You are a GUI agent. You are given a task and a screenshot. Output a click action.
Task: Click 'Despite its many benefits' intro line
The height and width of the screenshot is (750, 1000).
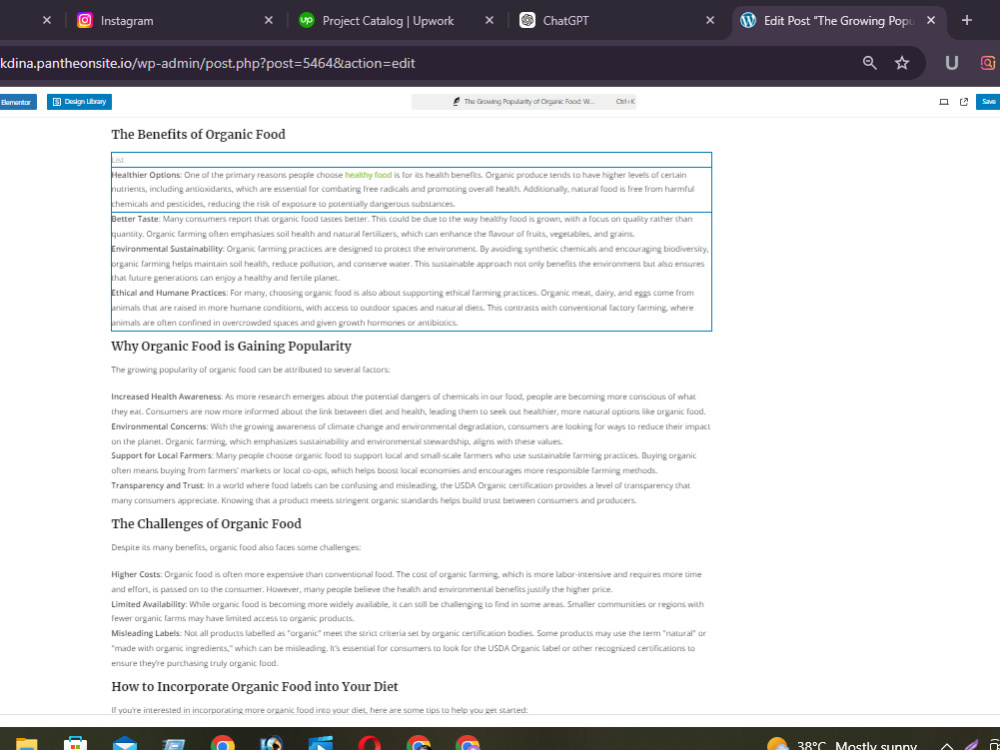pos(236,547)
